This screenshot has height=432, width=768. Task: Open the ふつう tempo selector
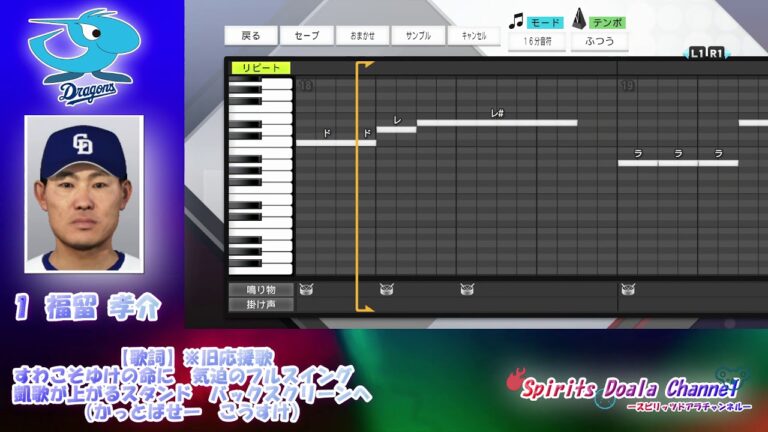tap(599, 42)
